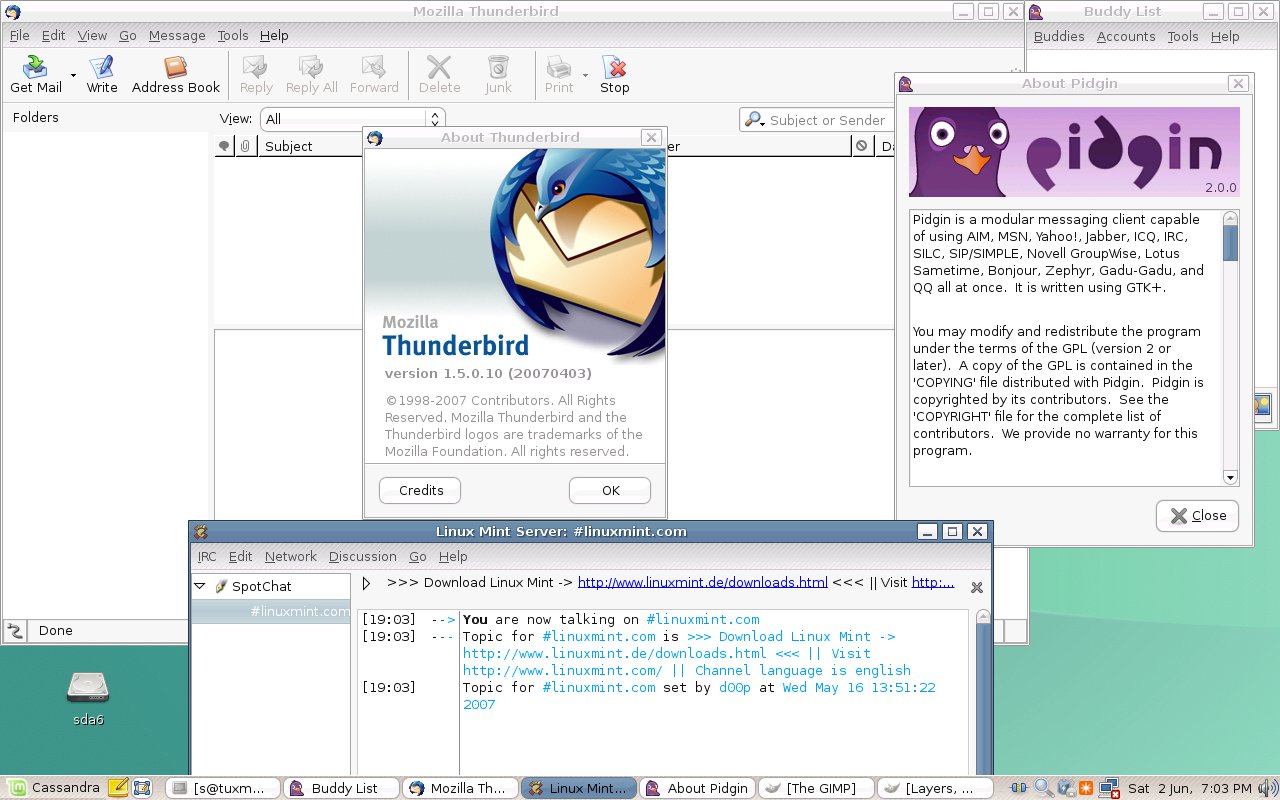1280x800 pixels.
Task: Open the search options magnifier dropdown
Action: tap(755, 120)
